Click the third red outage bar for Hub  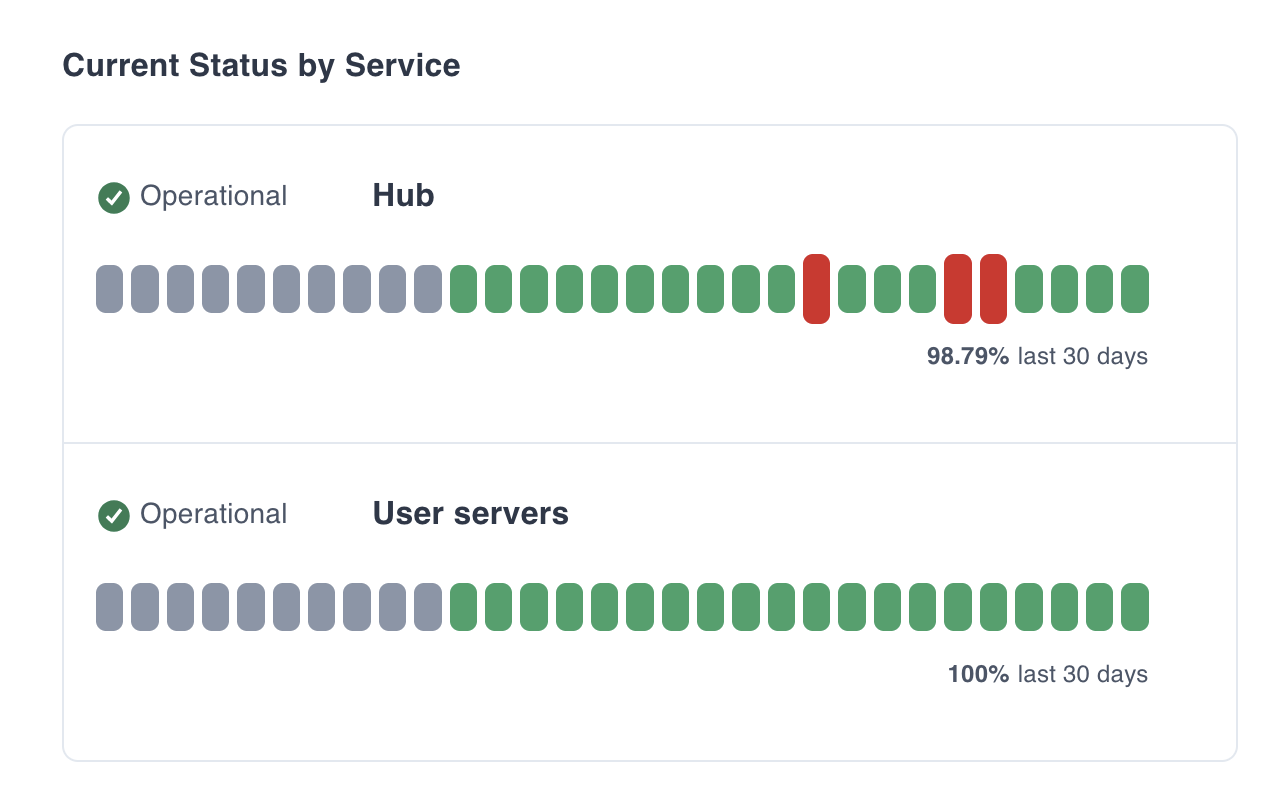pyautogui.click(x=991, y=288)
